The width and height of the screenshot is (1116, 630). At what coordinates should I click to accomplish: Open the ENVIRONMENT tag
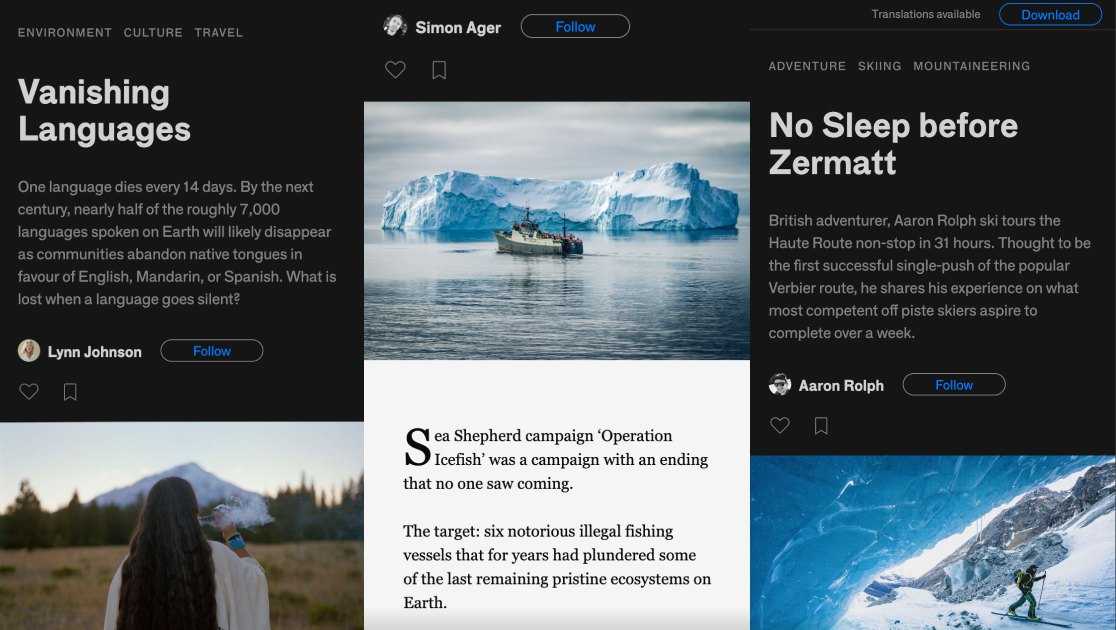click(65, 33)
